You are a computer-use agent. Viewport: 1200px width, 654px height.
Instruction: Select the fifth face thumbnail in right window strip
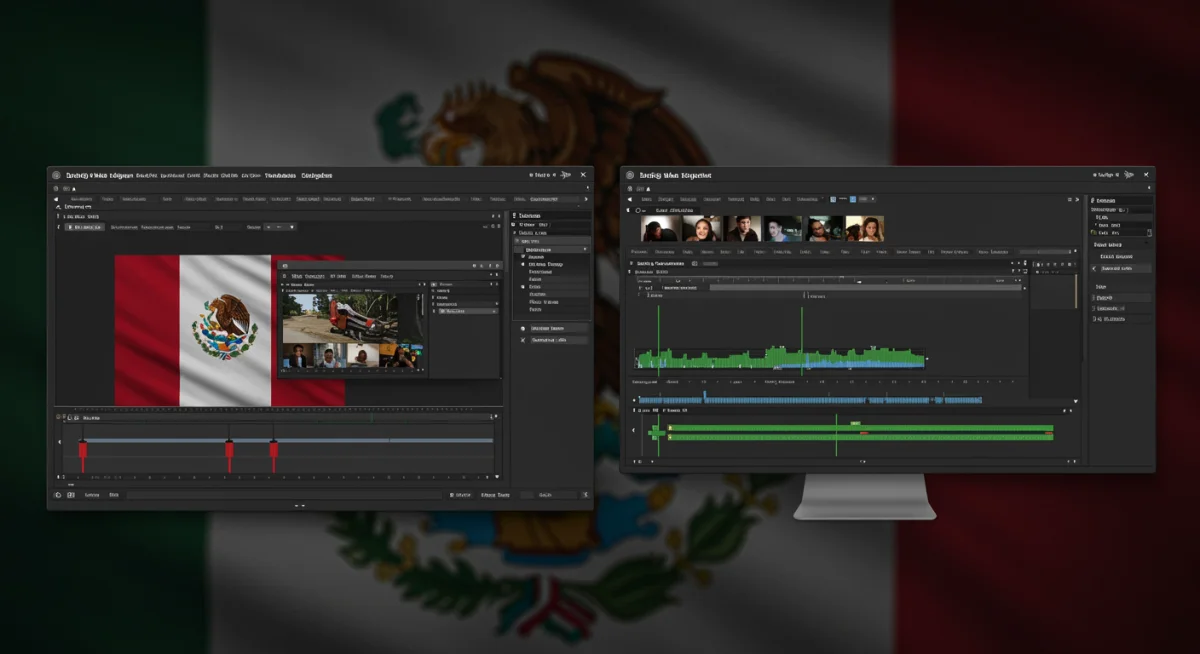pyautogui.click(x=826, y=229)
